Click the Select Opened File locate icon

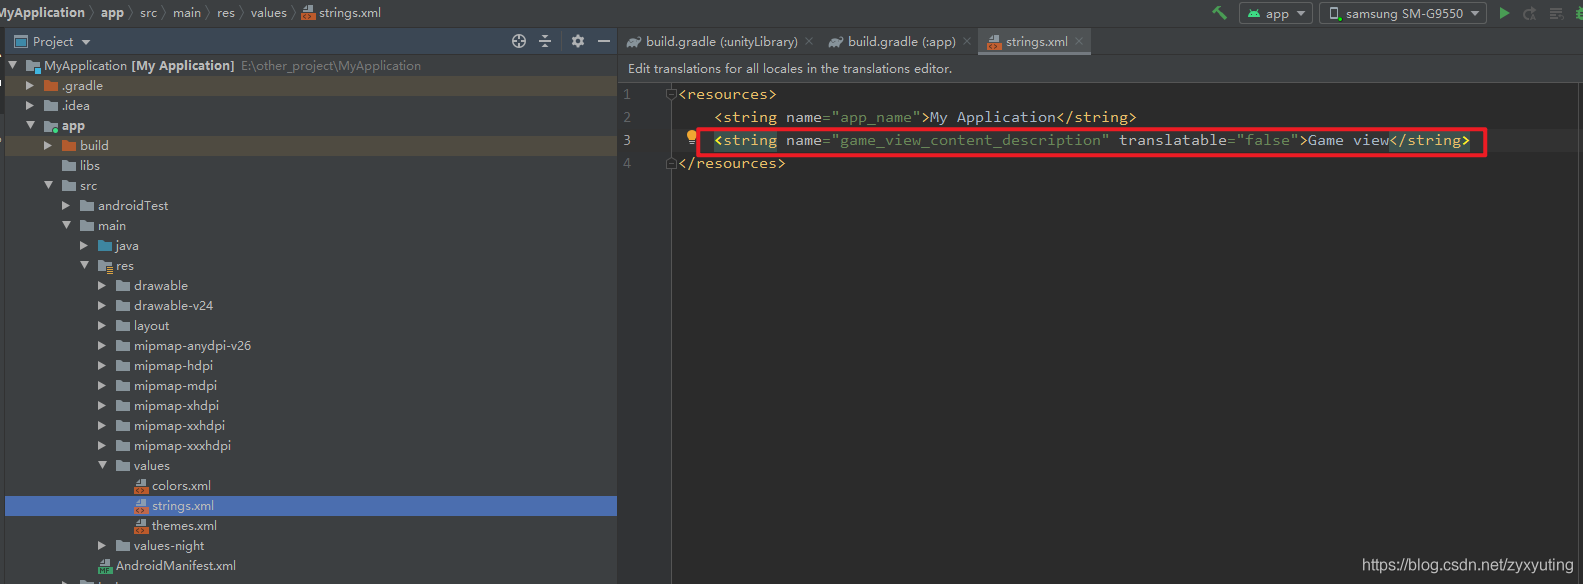(518, 41)
